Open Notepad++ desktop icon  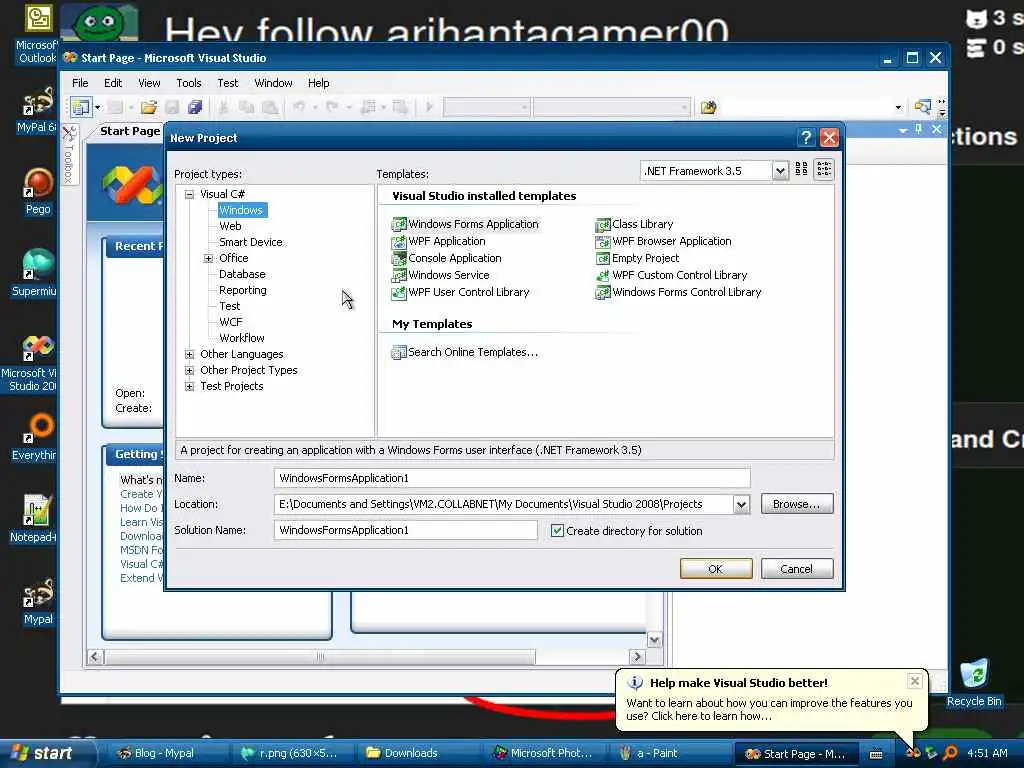(35, 519)
